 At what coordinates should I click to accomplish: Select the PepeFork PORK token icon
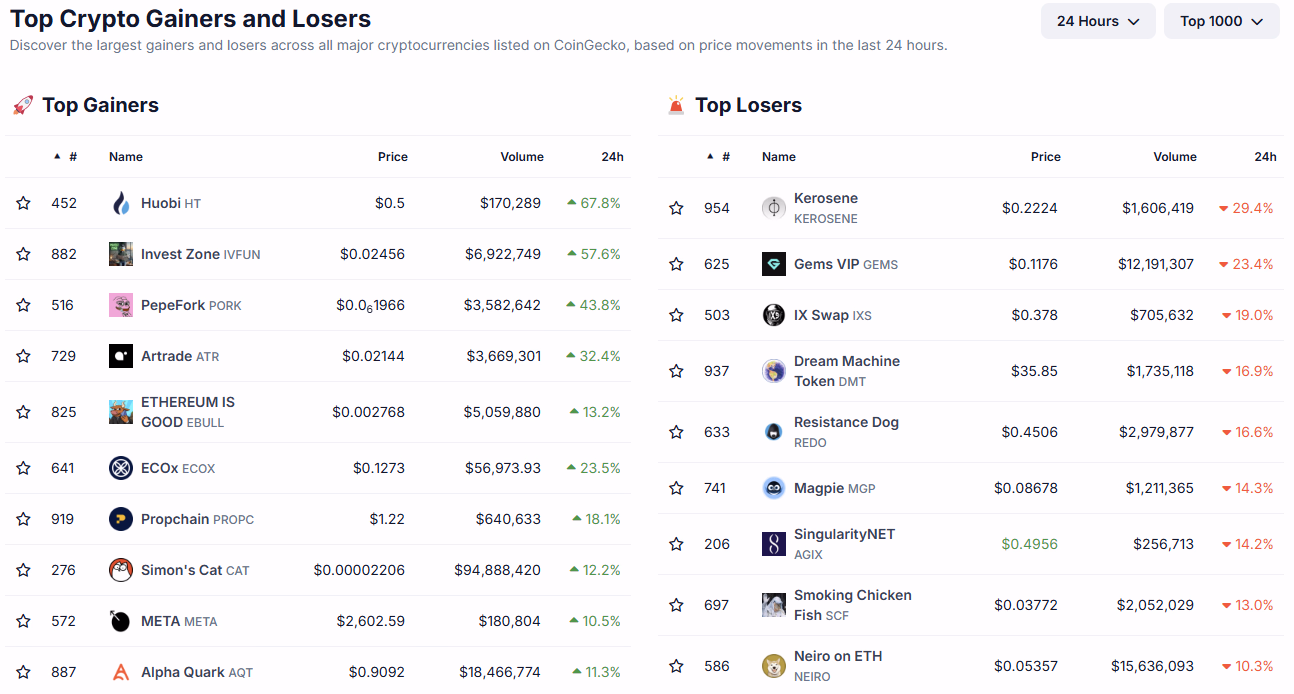coord(120,304)
